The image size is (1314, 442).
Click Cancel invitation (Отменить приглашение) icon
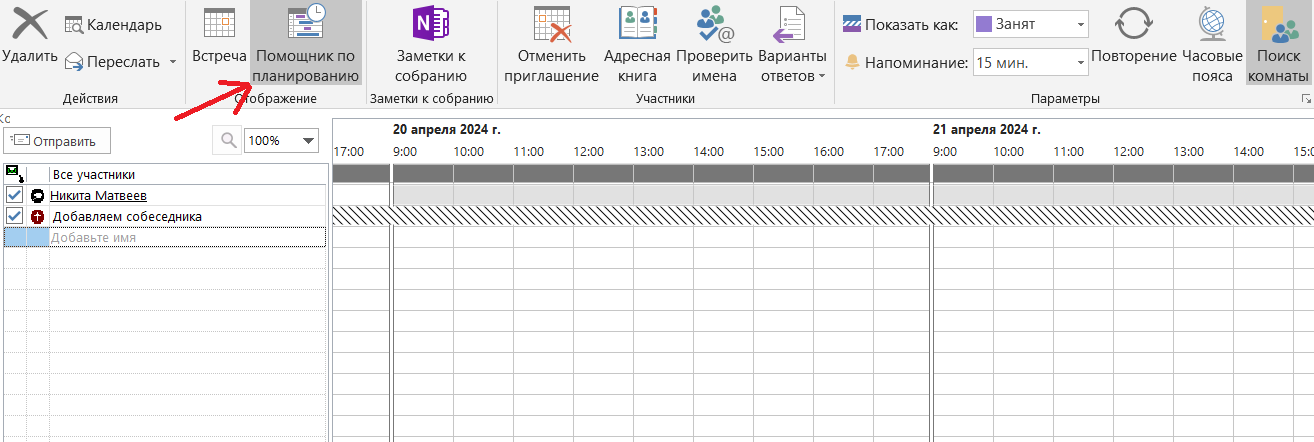[x=551, y=26]
